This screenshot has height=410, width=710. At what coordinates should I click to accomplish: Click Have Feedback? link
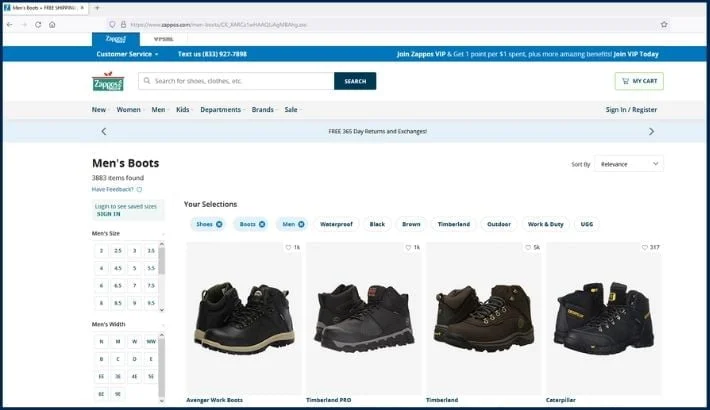[112, 189]
